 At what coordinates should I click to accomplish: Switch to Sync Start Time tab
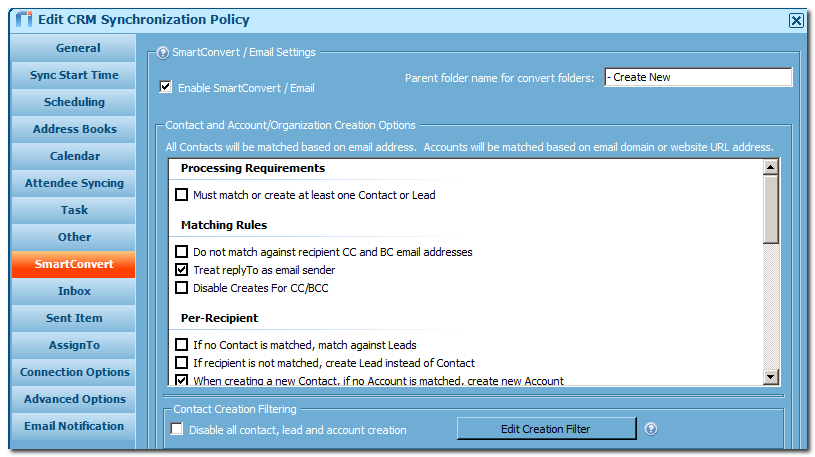74,75
